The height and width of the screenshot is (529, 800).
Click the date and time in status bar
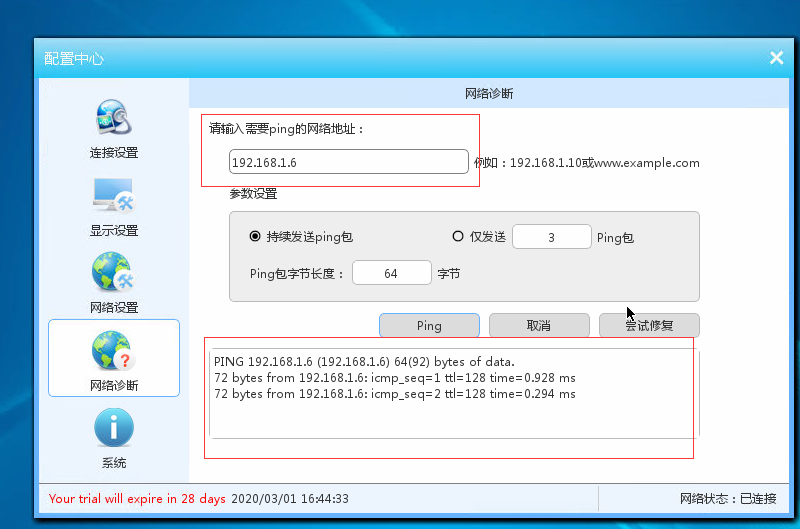pos(290,498)
